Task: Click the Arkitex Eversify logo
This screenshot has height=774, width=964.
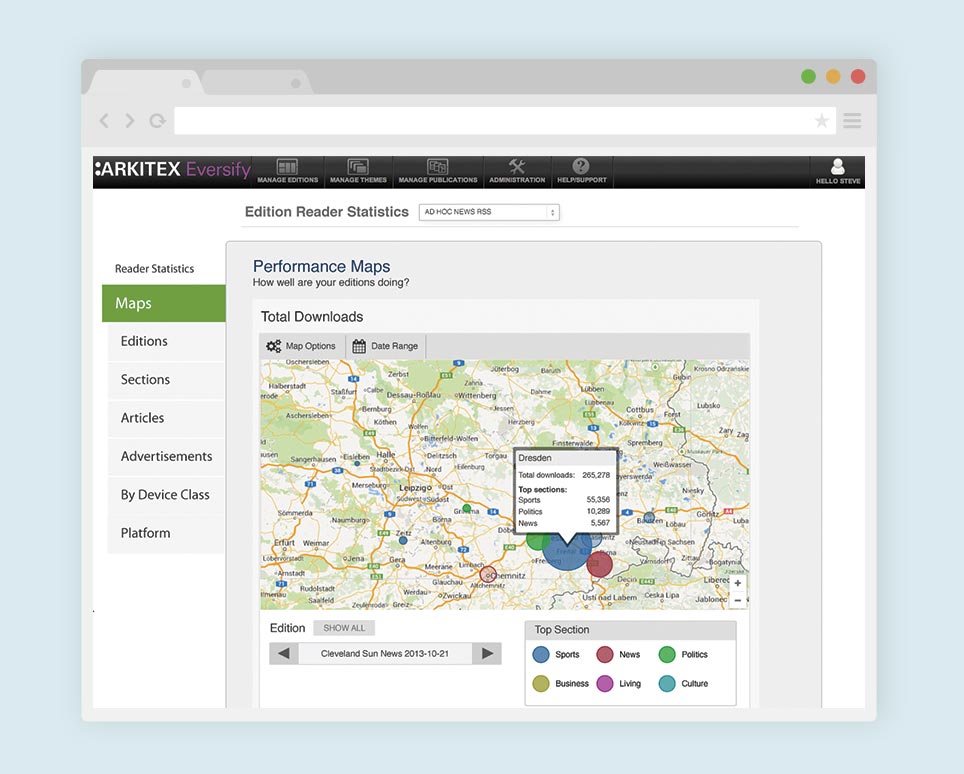Action: (173, 169)
